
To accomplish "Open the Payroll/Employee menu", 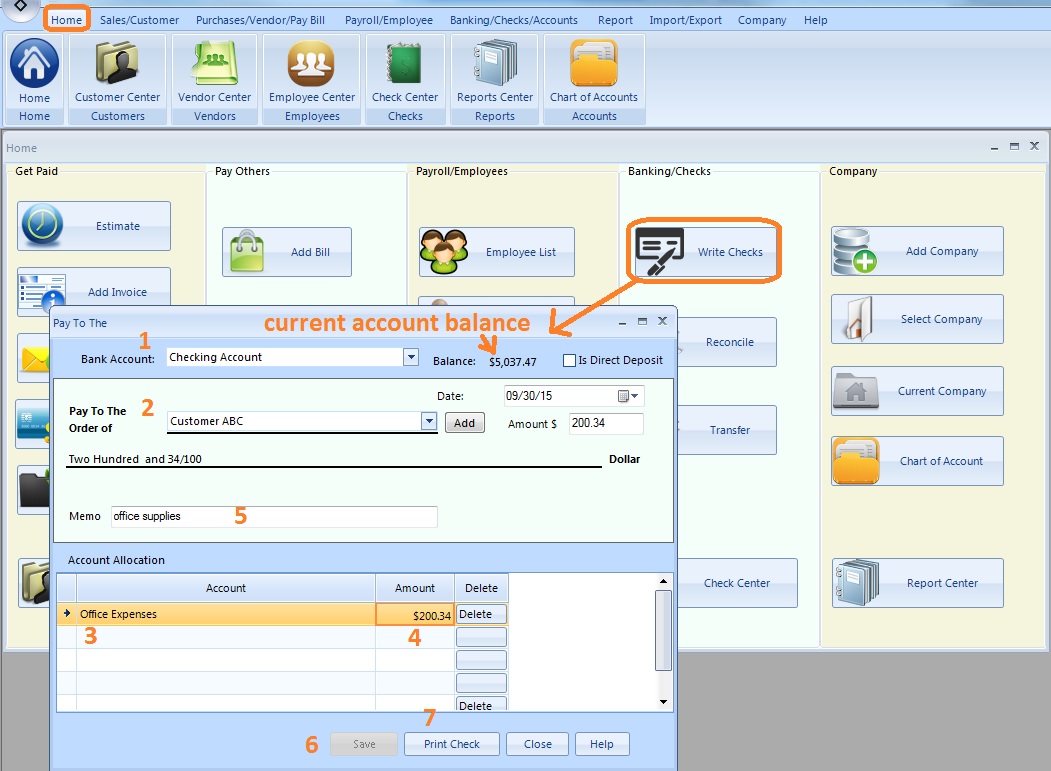I will pos(388,20).
